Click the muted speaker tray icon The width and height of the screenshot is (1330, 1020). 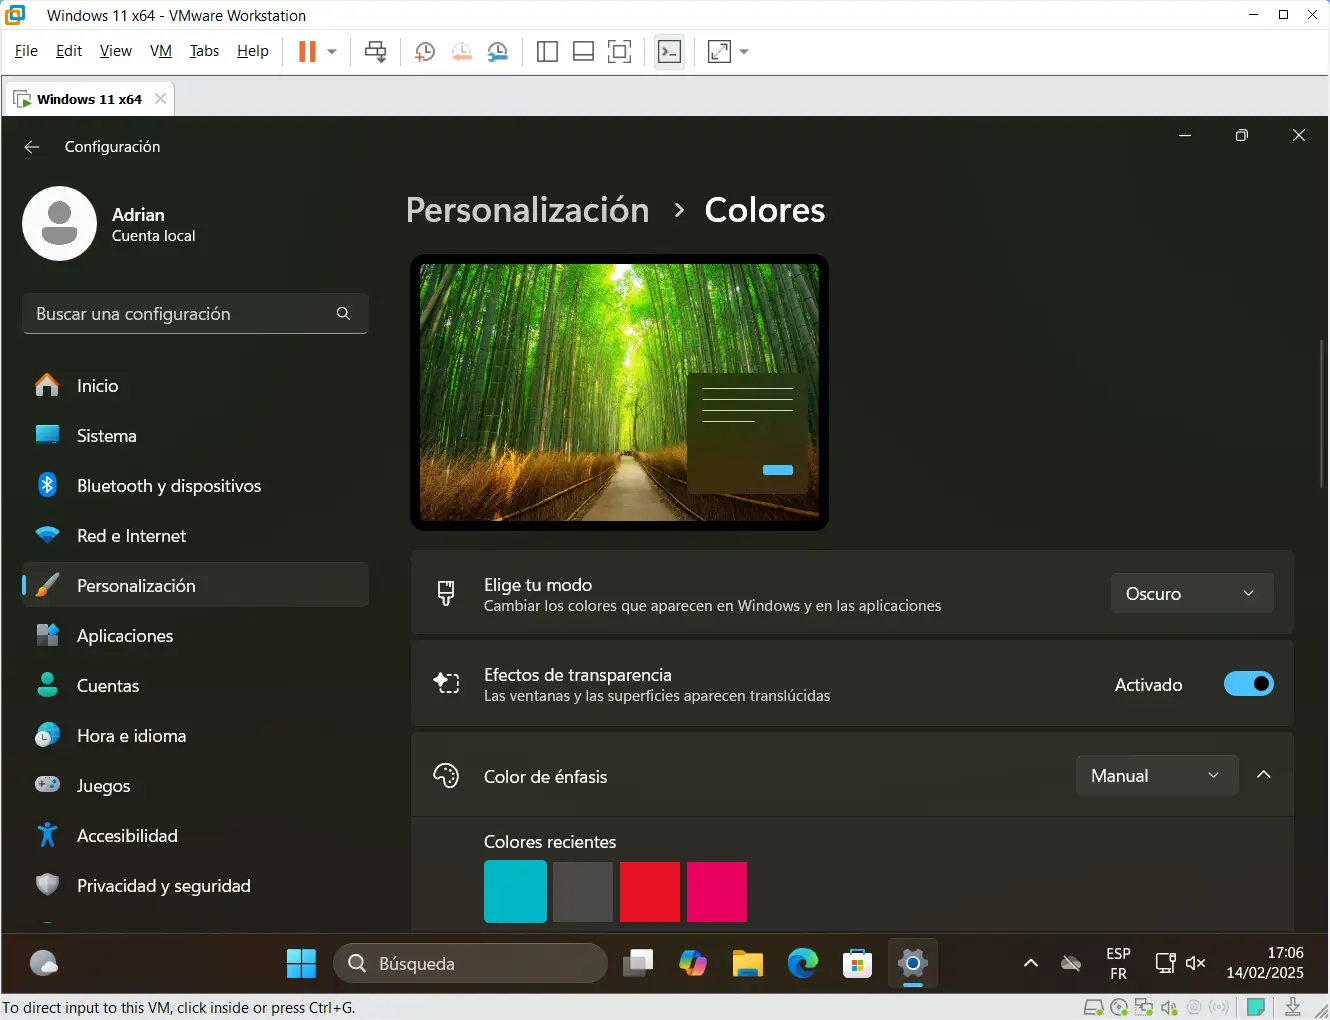(x=1195, y=964)
